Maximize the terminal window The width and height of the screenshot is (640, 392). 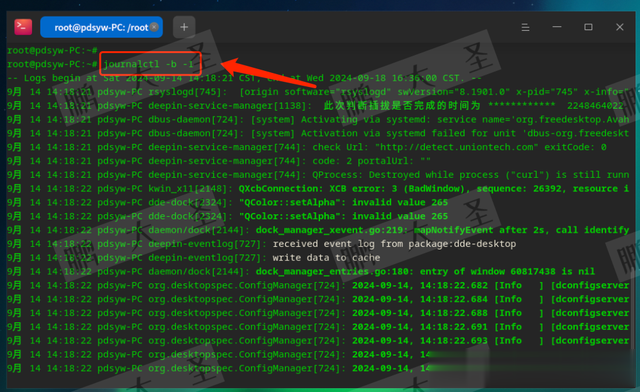tap(588, 27)
